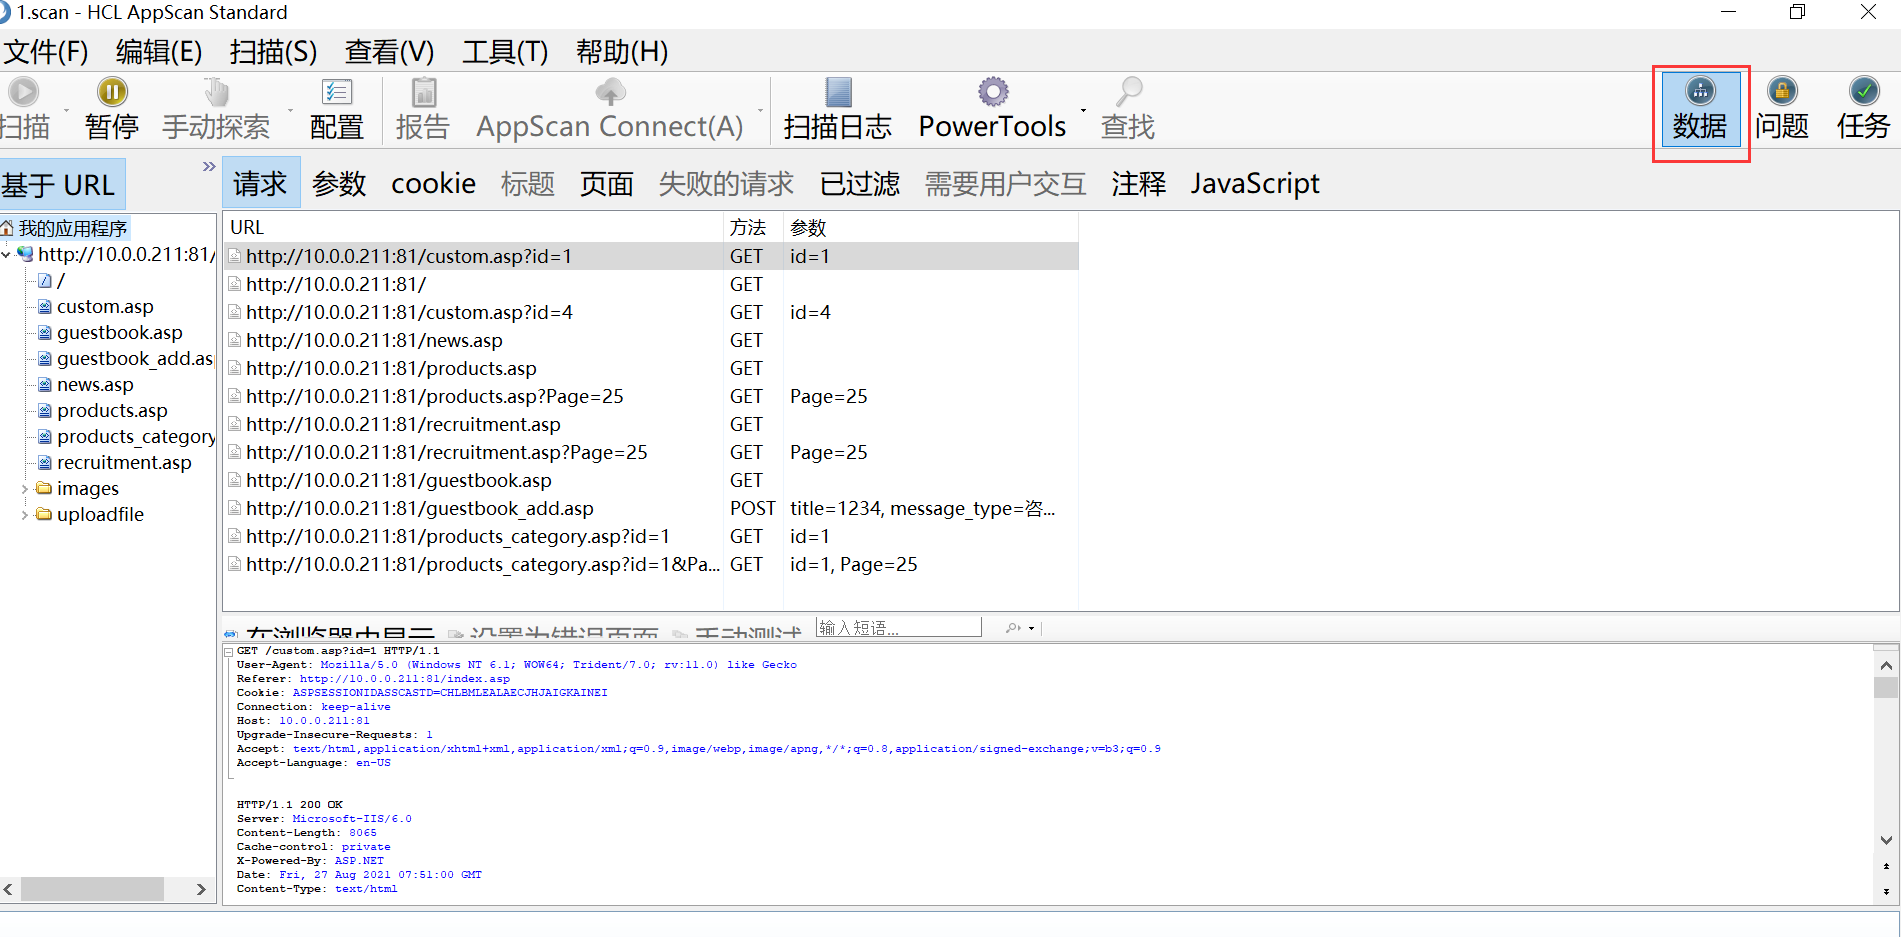Viewport: 1901px width, 937px height.
Task: Click AppScan Connect cloud icon
Action: (x=610, y=92)
